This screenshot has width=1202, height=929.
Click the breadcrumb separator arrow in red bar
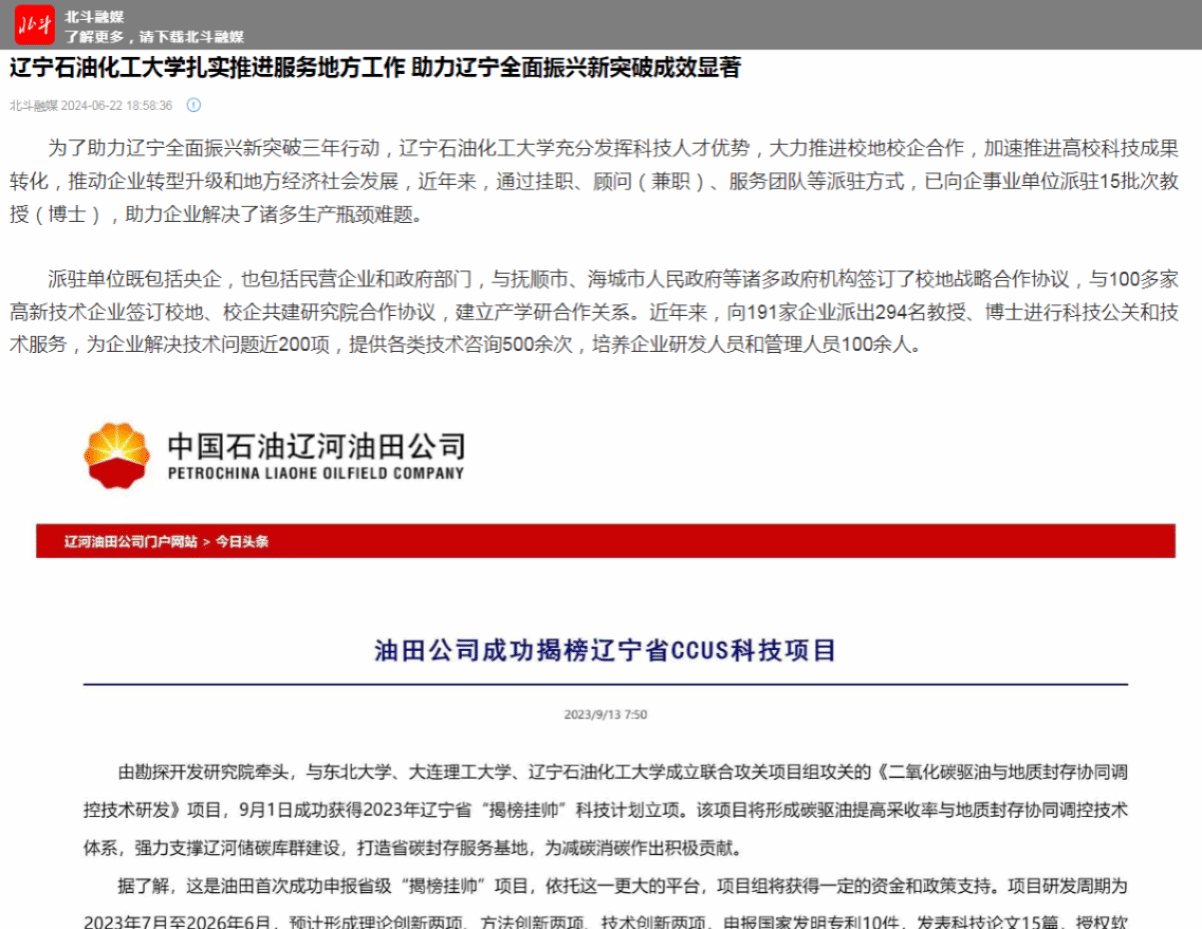pyautogui.click(x=206, y=541)
